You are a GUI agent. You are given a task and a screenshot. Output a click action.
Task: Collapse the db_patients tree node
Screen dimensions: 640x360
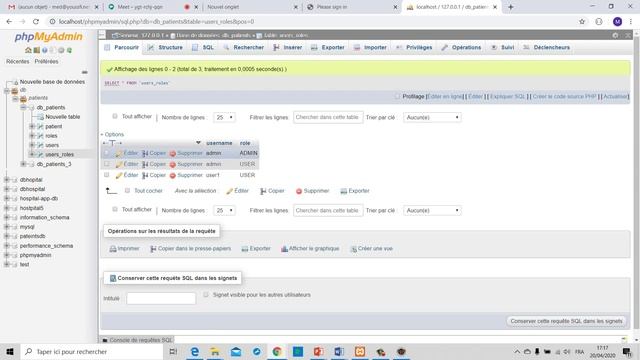(23, 107)
